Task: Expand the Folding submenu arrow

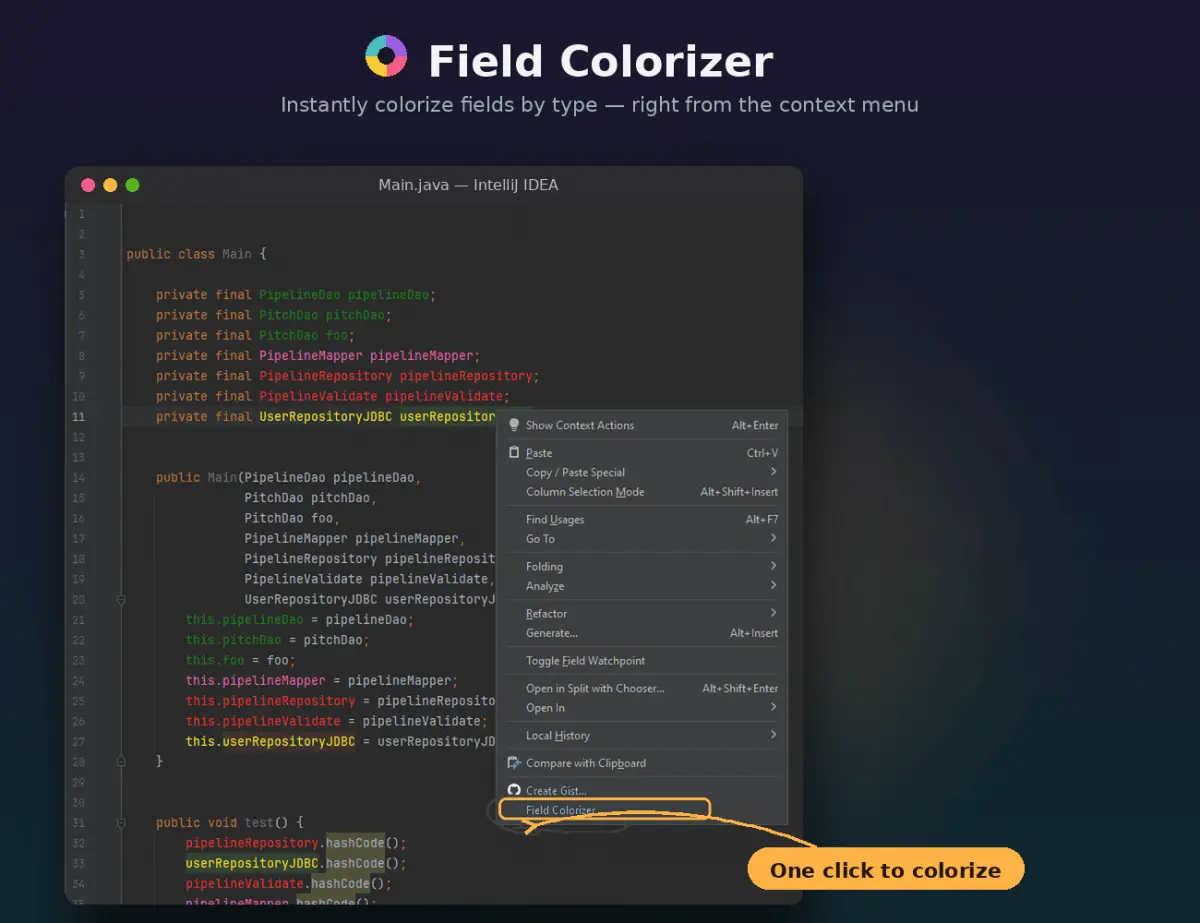Action: (x=774, y=566)
